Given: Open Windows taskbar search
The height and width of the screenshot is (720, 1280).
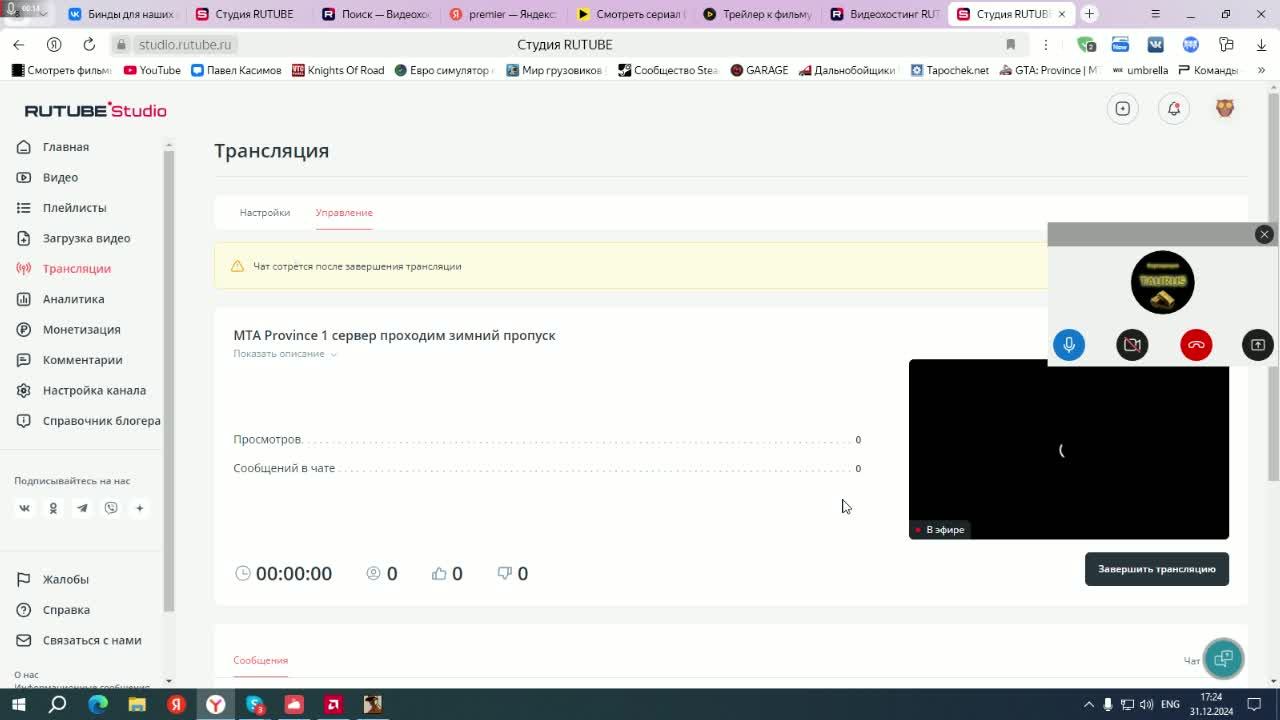Looking at the screenshot, I should coord(58,704).
